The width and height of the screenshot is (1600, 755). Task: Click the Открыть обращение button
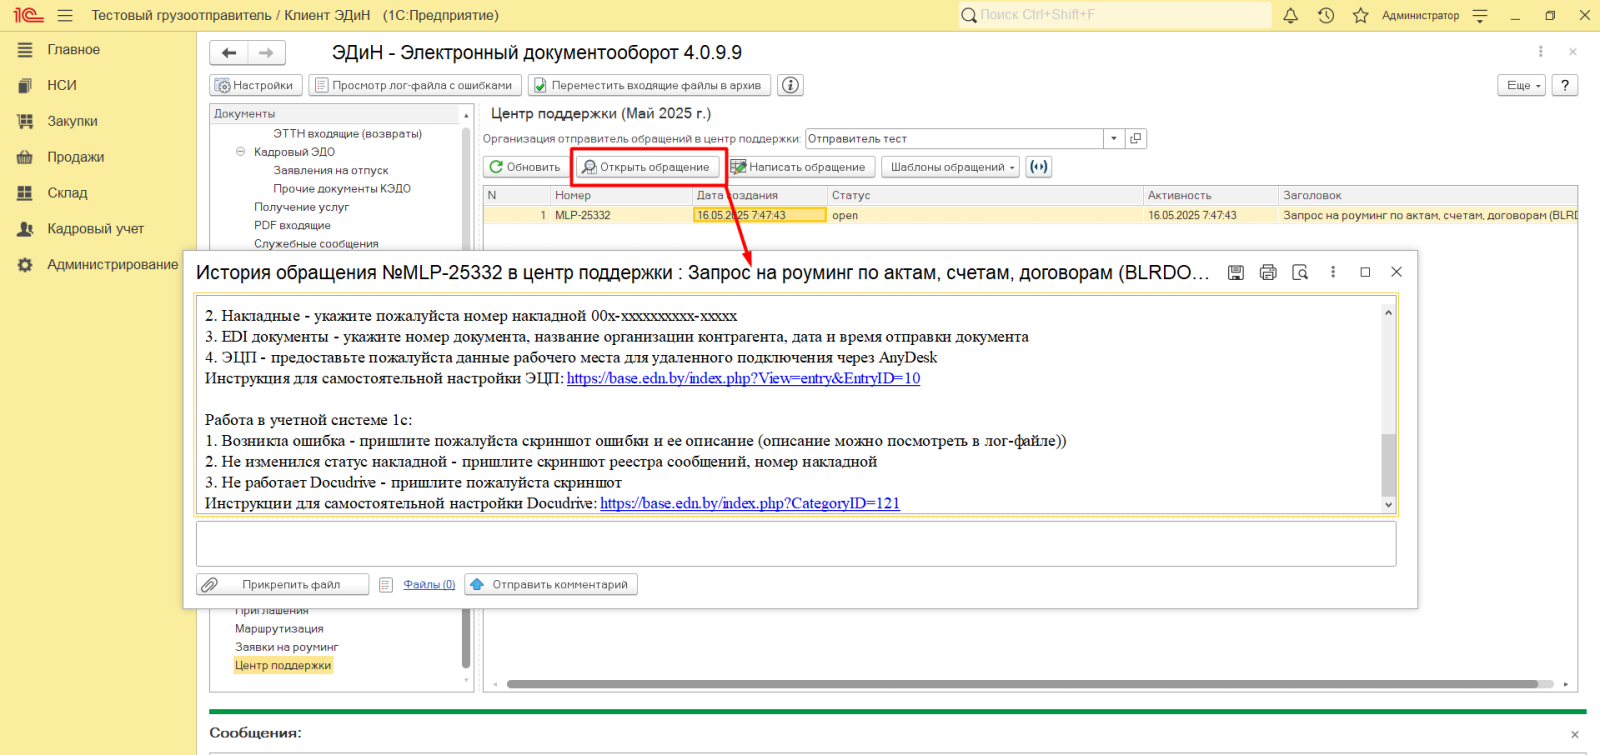tap(647, 167)
